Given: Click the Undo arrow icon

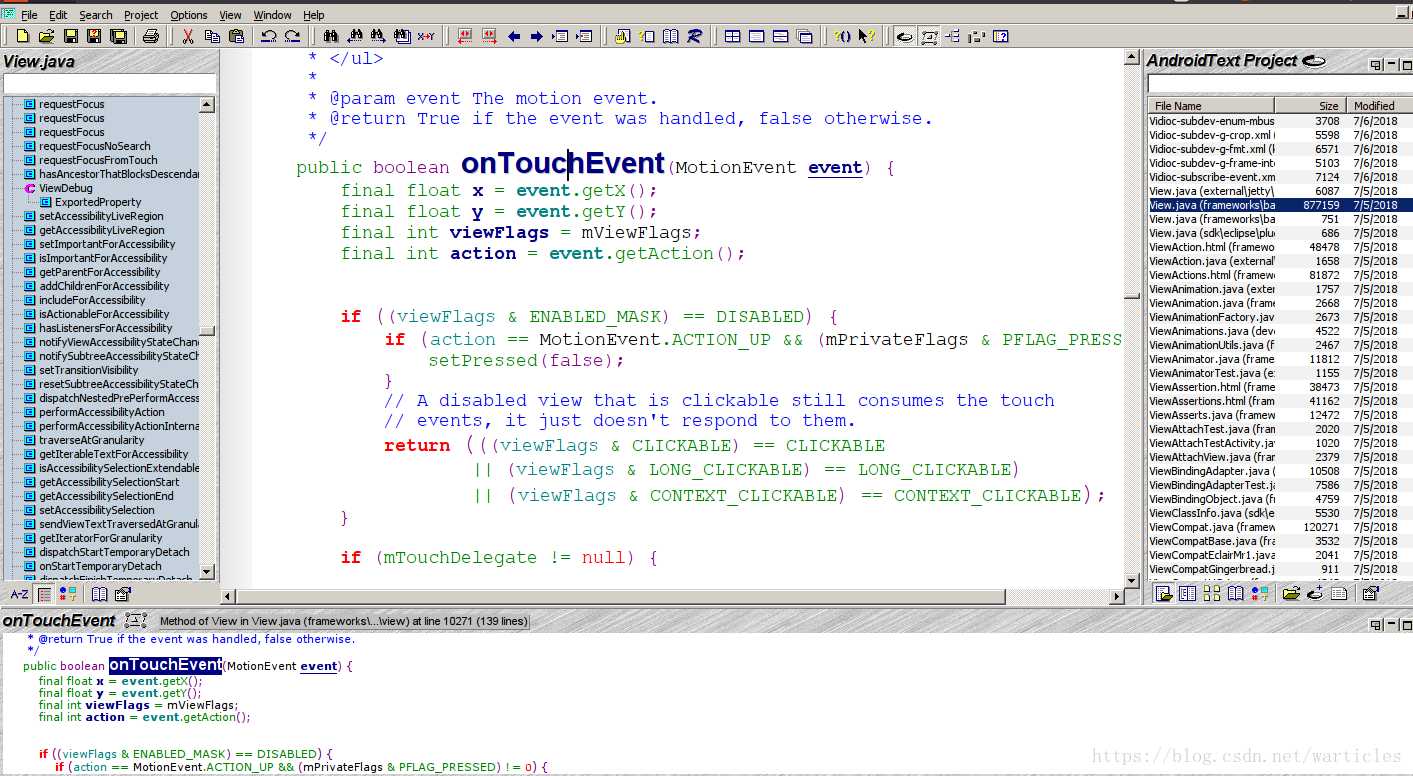Looking at the screenshot, I should (x=268, y=36).
